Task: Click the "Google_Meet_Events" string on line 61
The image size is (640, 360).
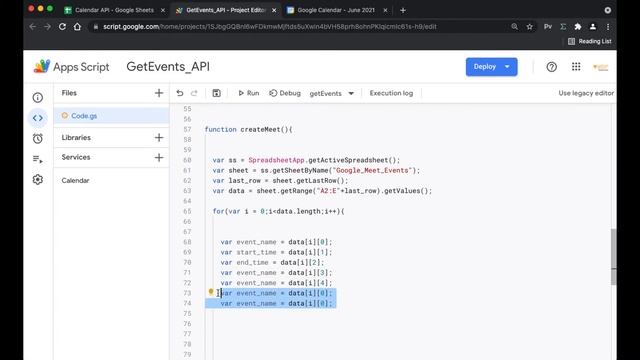Action: [x=372, y=170]
